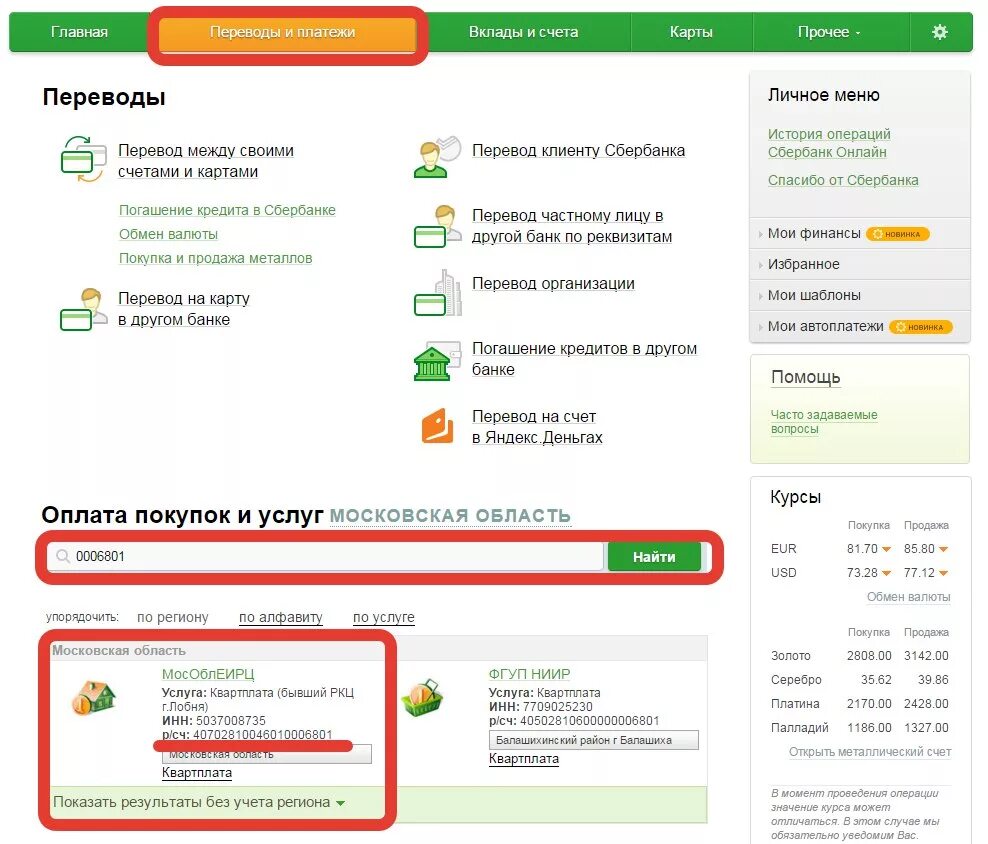Click the новинка badge by Мои финансы
This screenshot has height=844, width=988.
[897, 234]
